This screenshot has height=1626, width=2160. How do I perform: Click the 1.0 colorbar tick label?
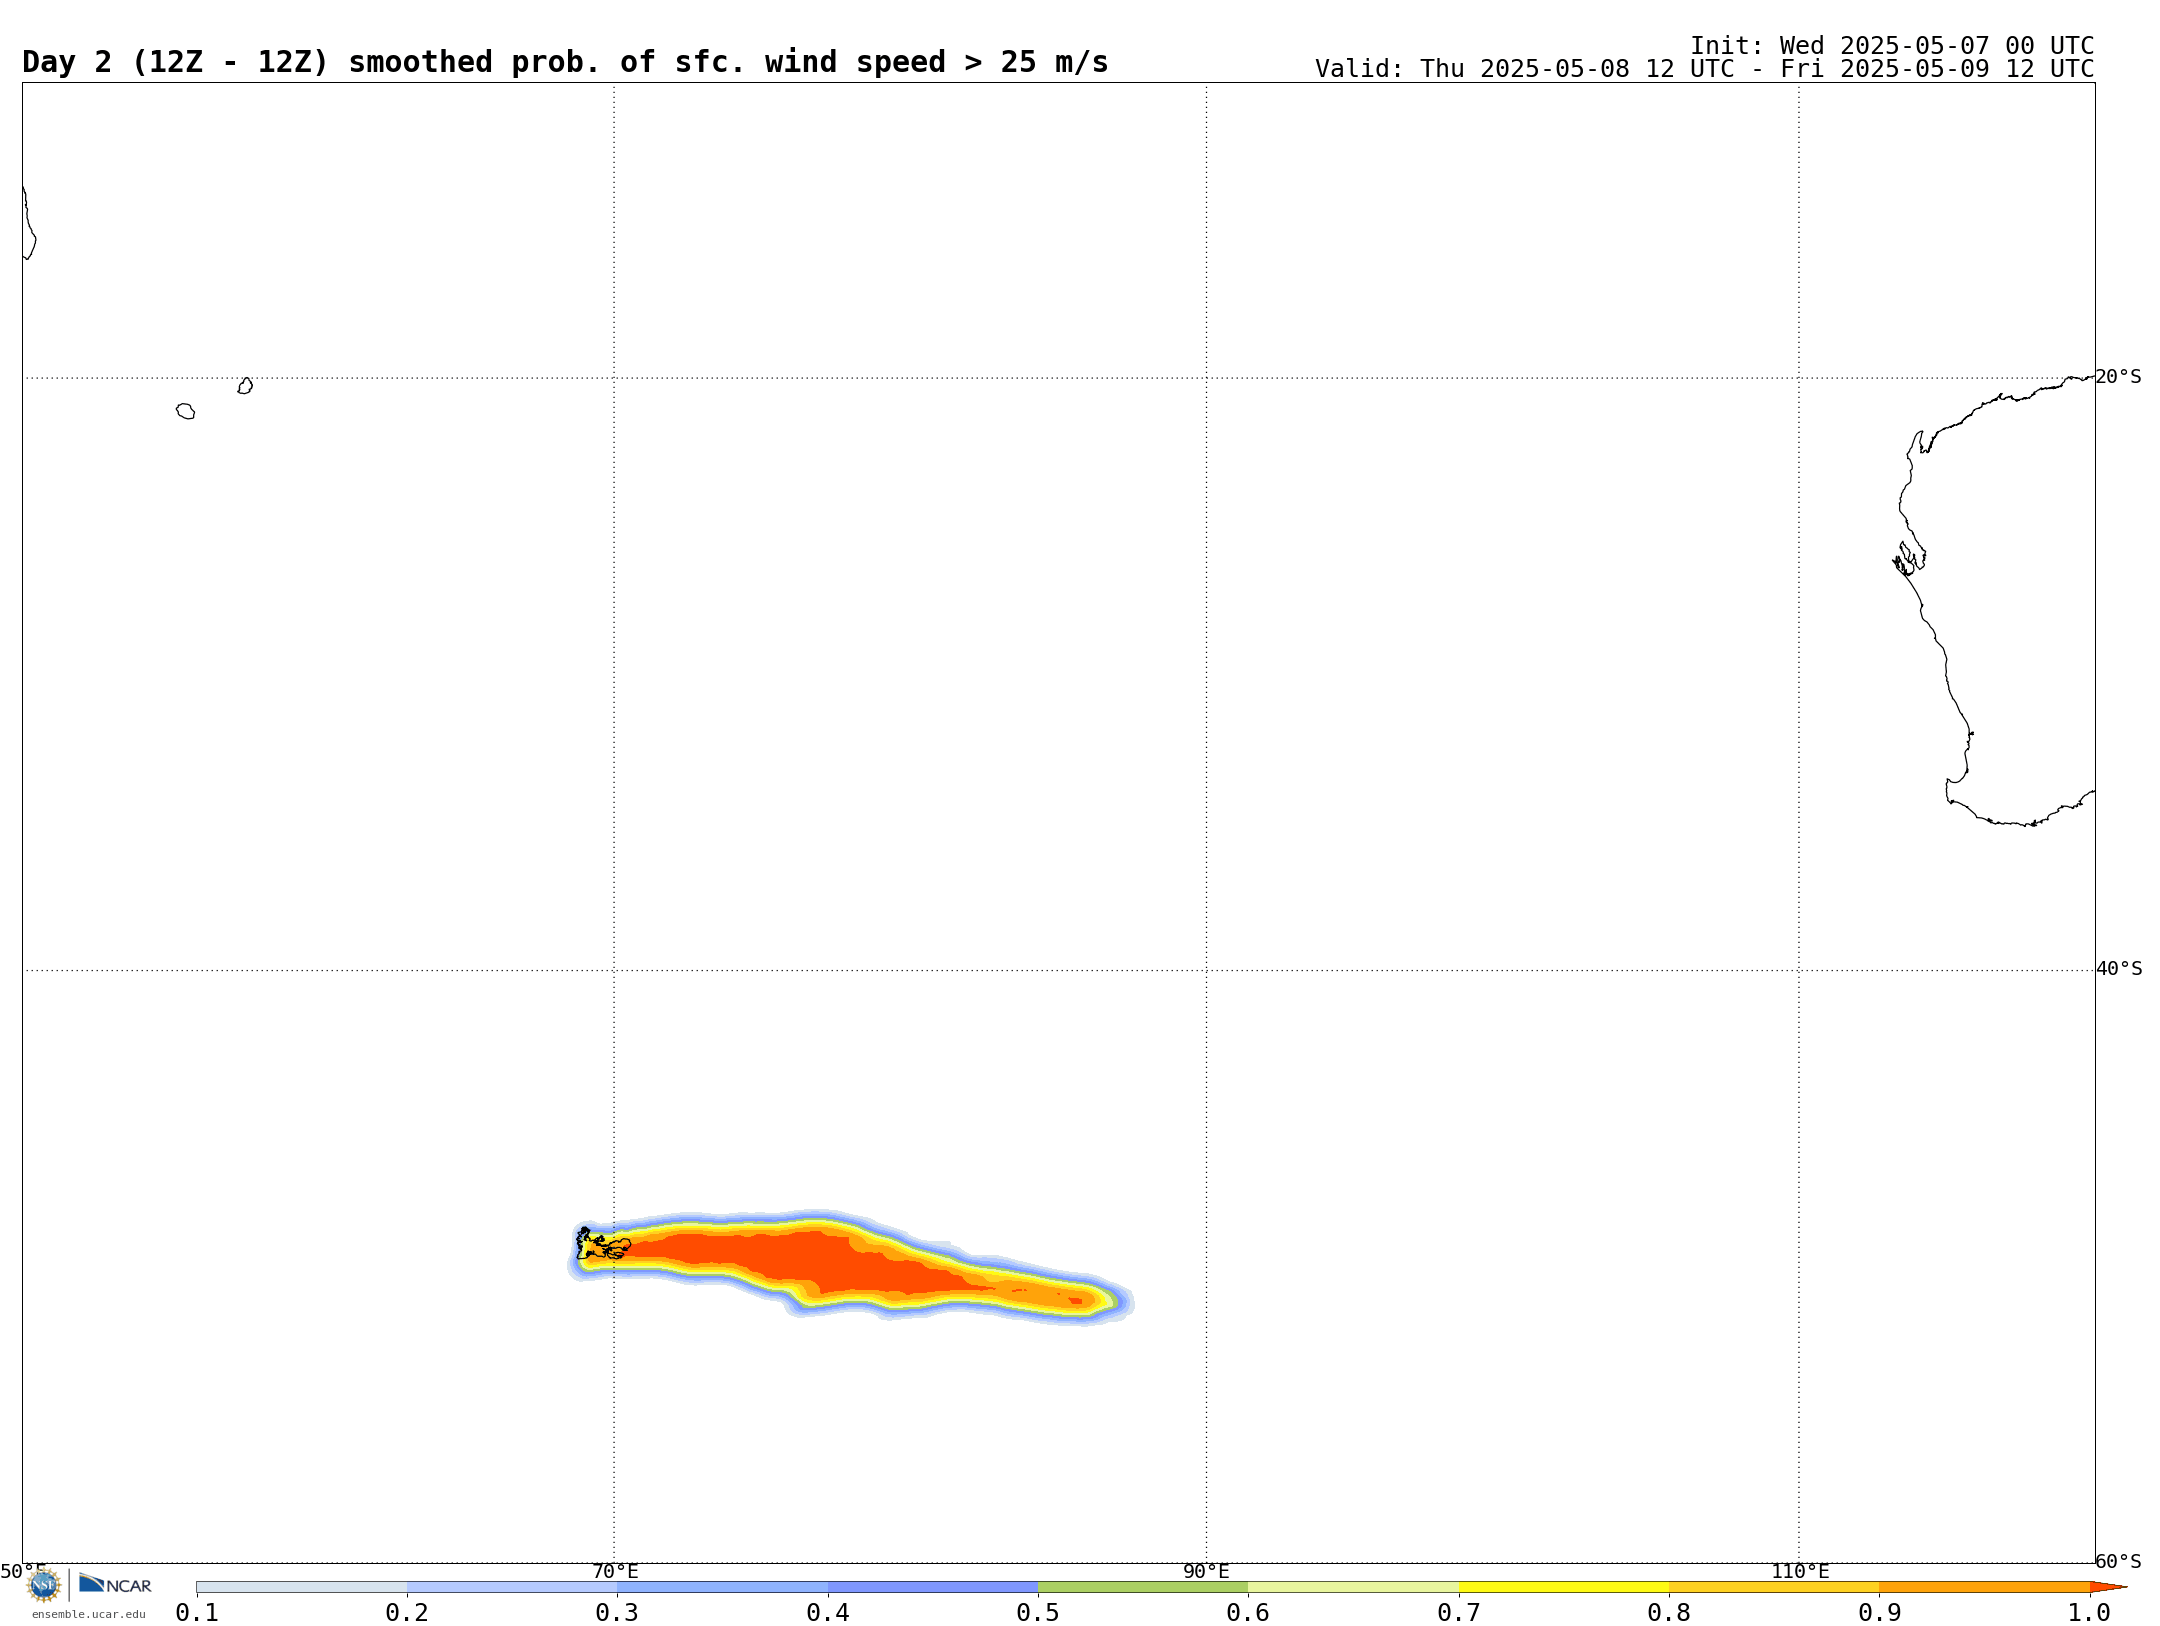tap(2089, 1612)
